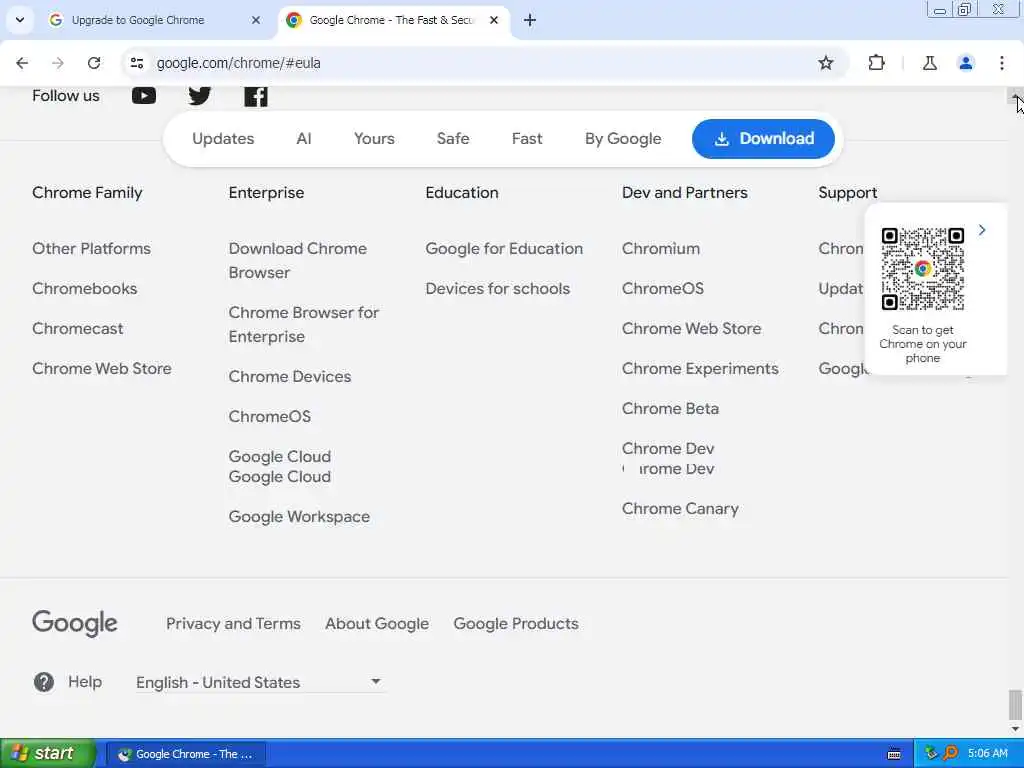Screen dimensions: 1024x768
Task: Jump to the AI section
Action: click(x=304, y=138)
